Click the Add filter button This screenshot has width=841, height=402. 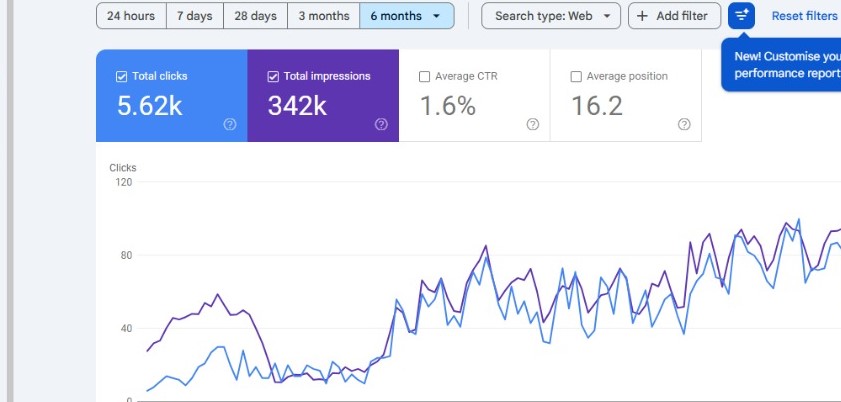(x=675, y=16)
